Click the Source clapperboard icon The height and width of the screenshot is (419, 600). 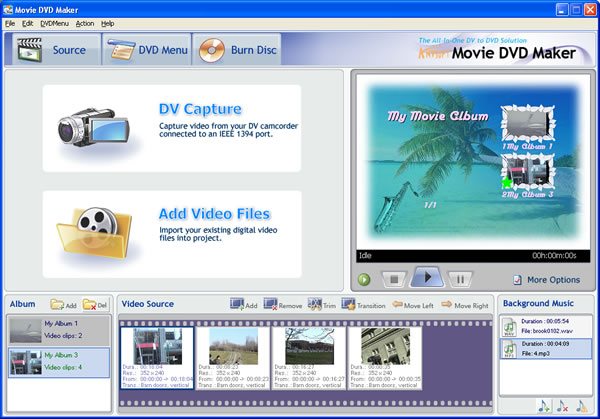click(29, 50)
